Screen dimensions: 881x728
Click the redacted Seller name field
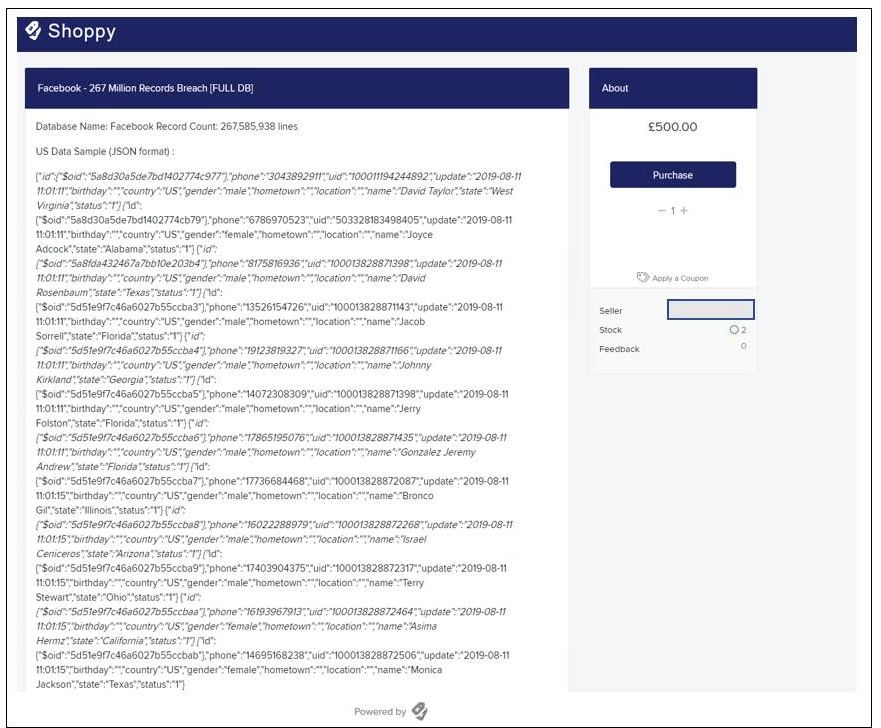(710, 310)
